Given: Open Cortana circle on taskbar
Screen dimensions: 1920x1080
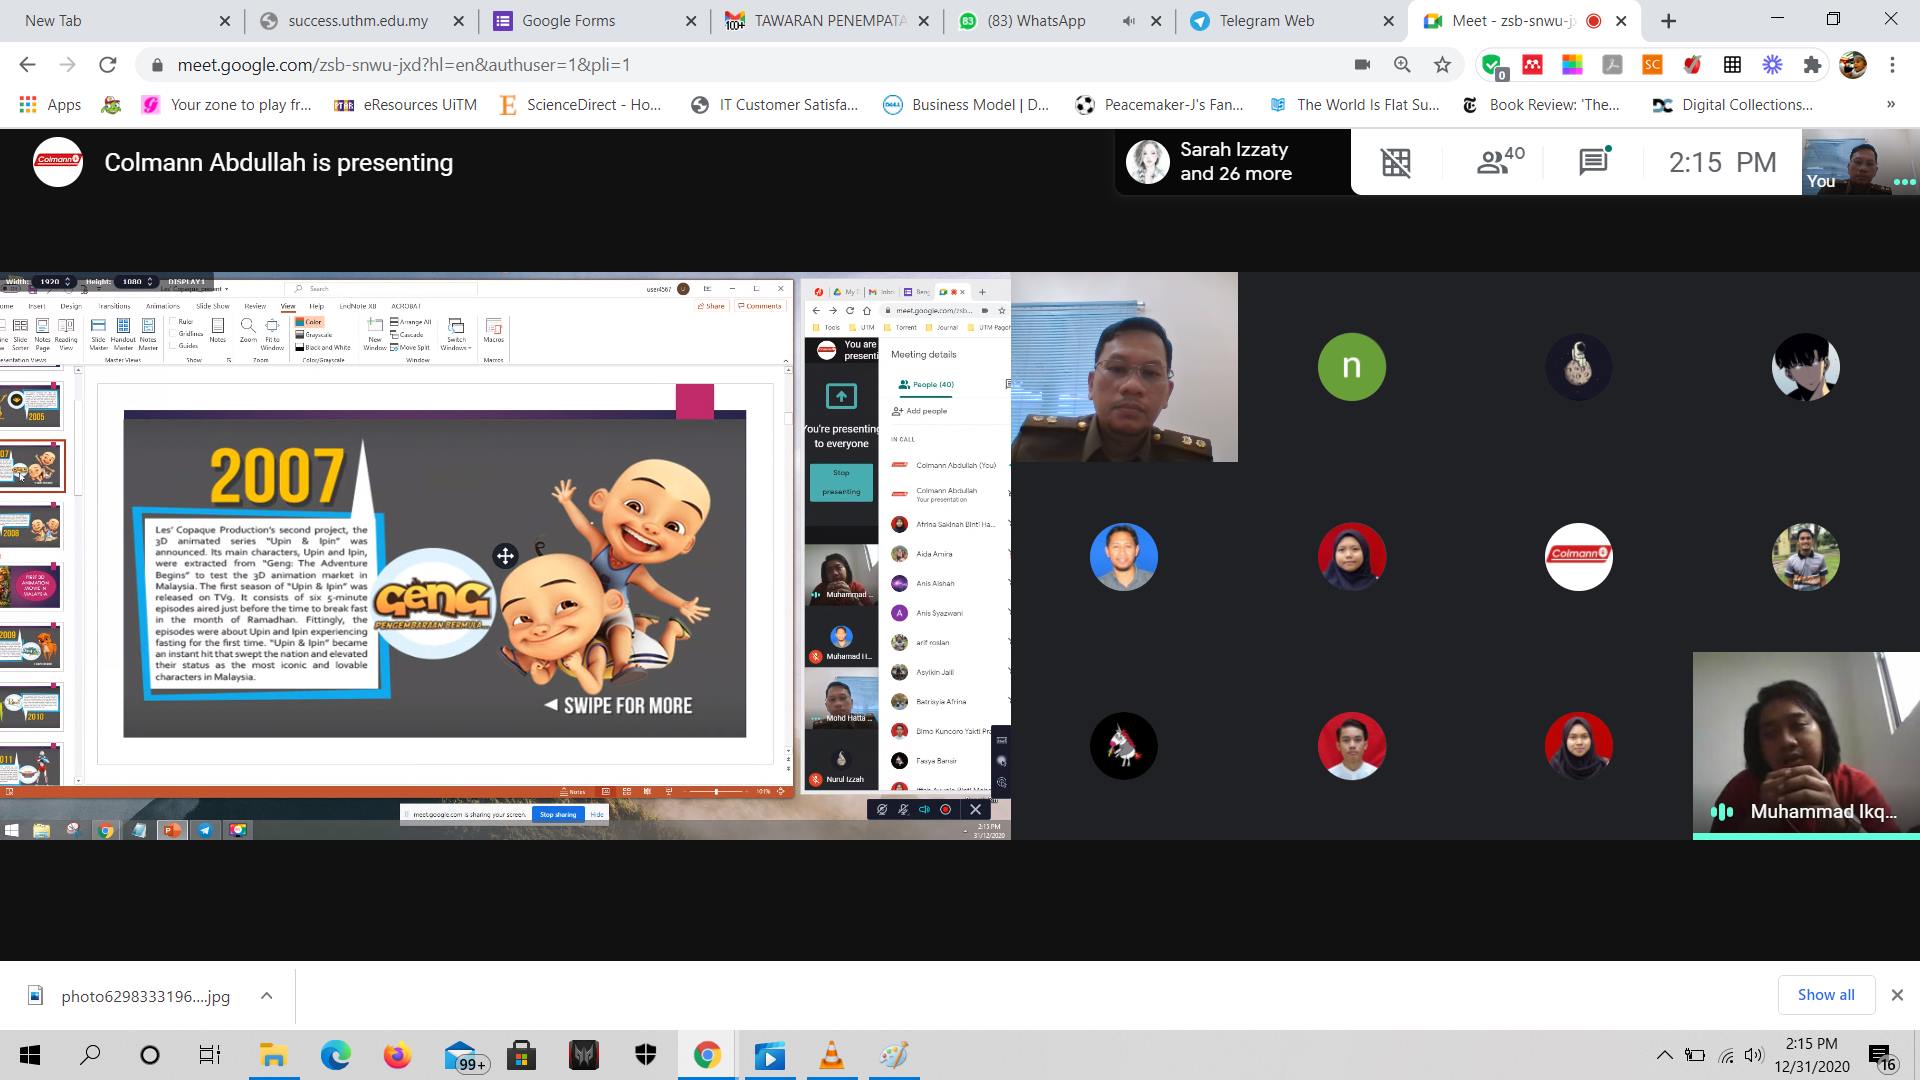Looking at the screenshot, I should pyautogui.click(x=150, y=1056).
